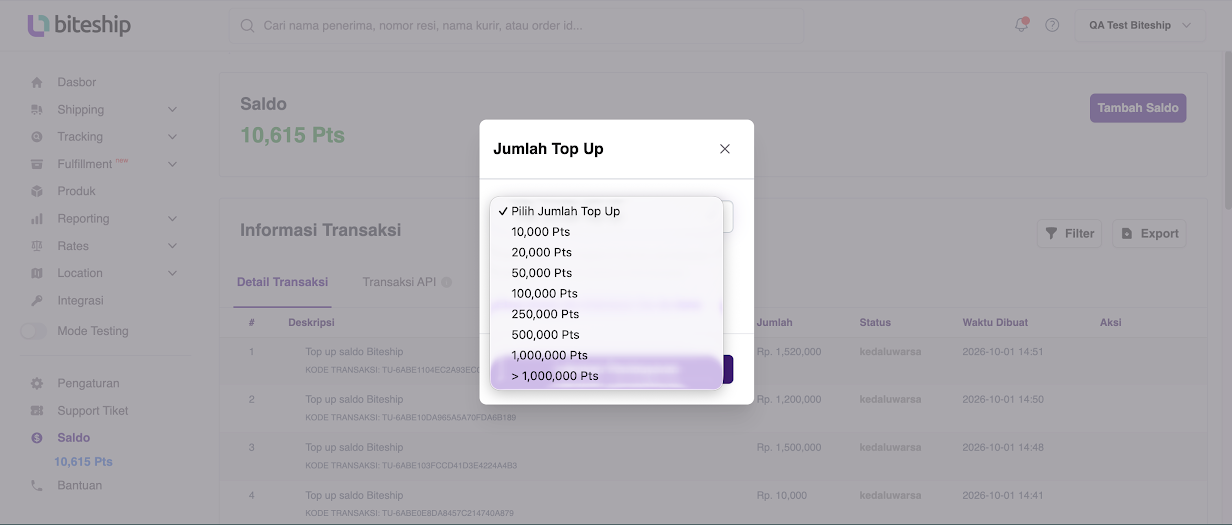This screenshot has height=525, width=1232.
Task: Click the Rp. 1,200,000 amount cell
Action: tap(789, 399)
